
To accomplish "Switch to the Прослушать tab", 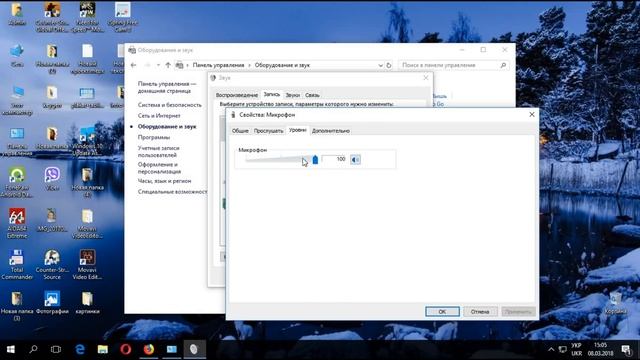I will tap(268, 131).
